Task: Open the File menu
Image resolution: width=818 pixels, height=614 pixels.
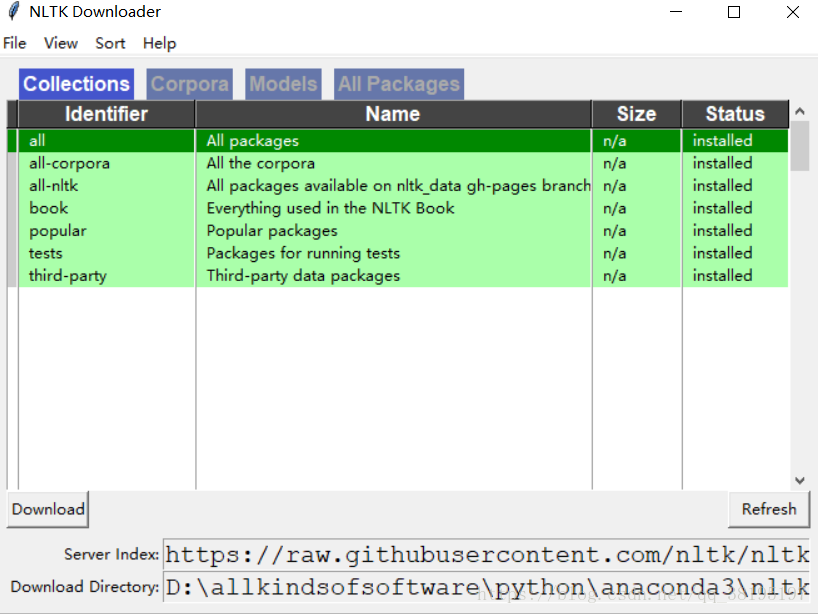Action: [x=15, y=43]
